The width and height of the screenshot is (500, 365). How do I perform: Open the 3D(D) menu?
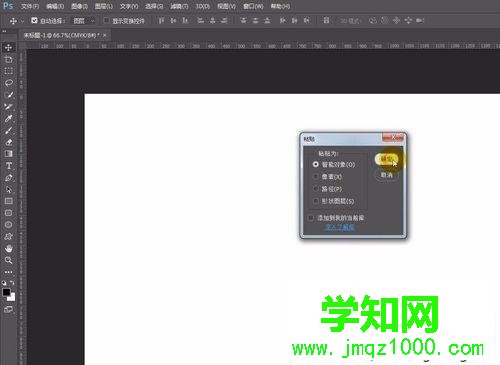pos(203,6)
